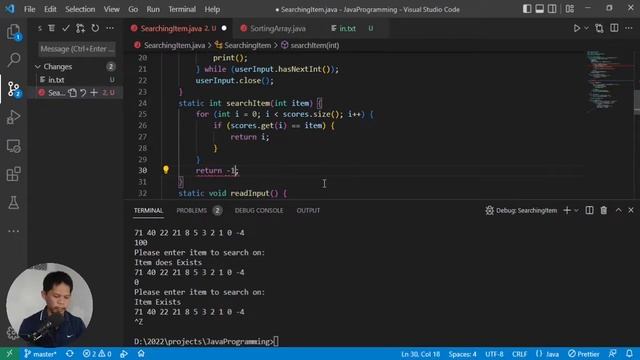Open the Explorer view in activity bar
The height and width of the screenshot is (360, 640).
[13, 32]
